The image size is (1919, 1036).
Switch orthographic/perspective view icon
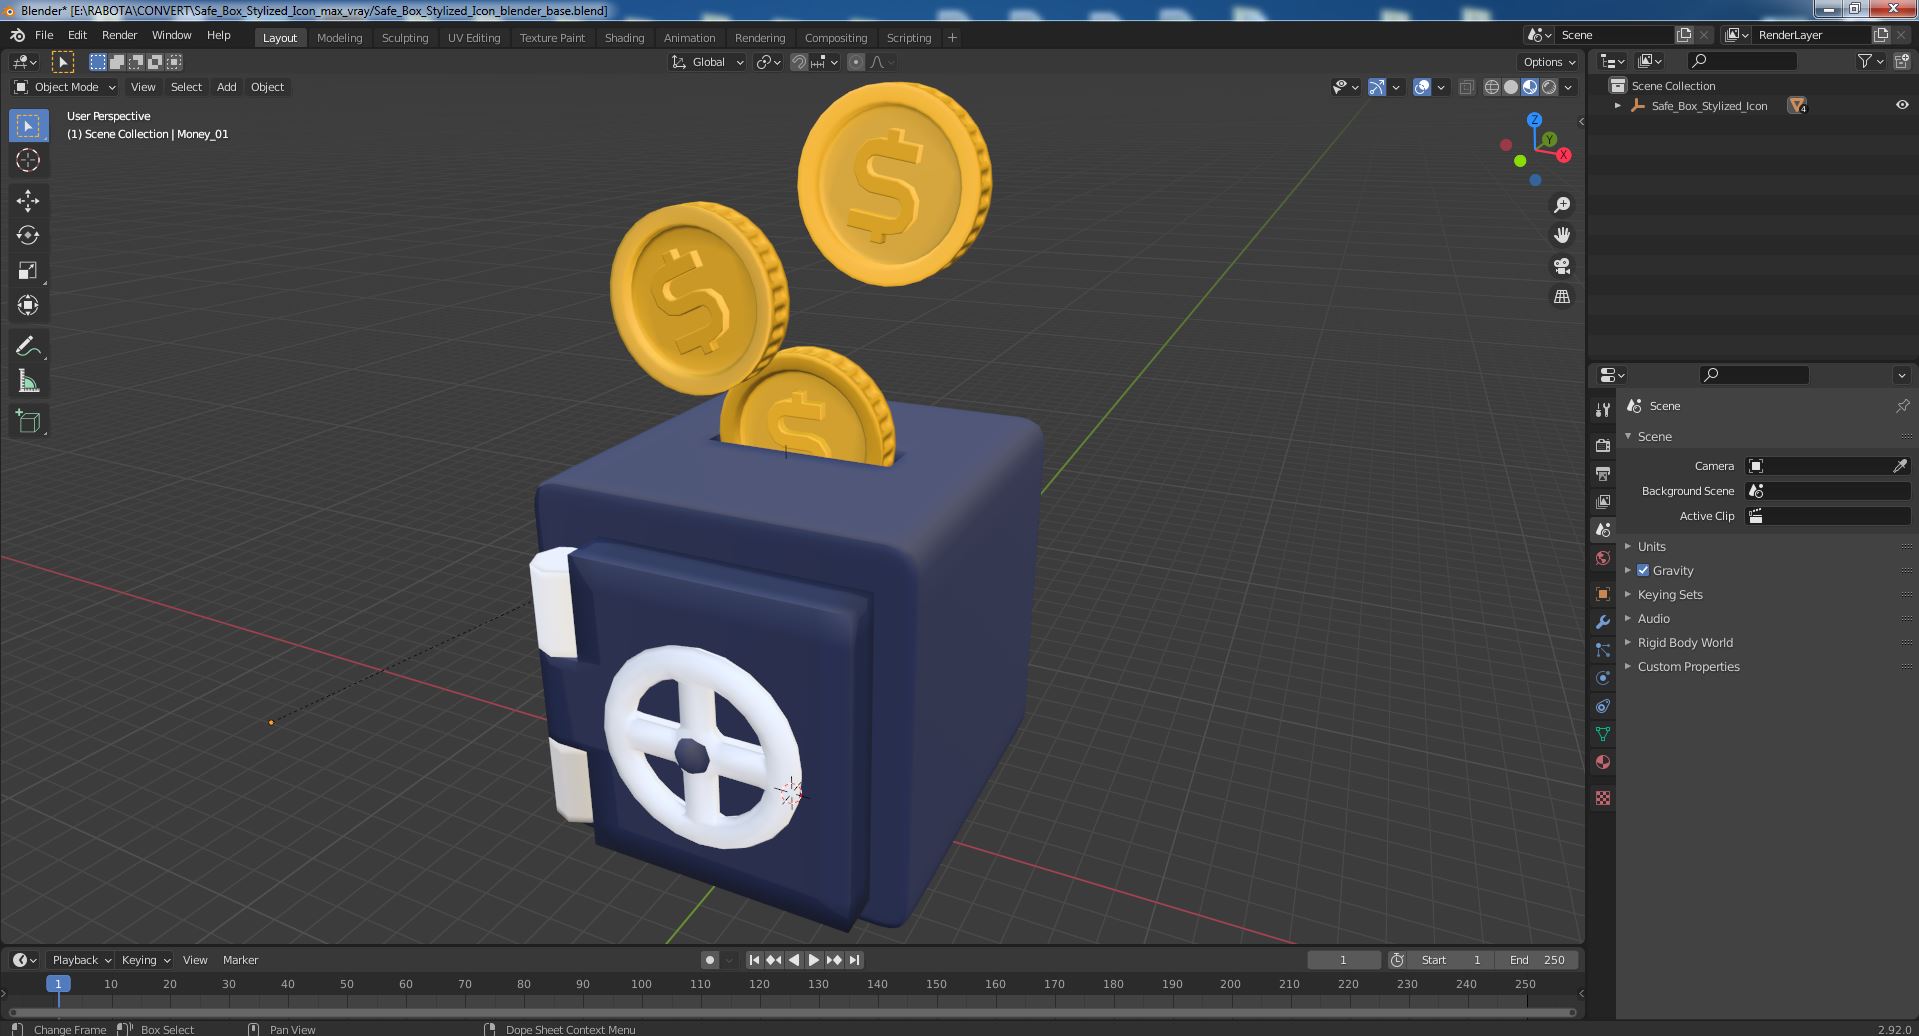(1561, 297)
